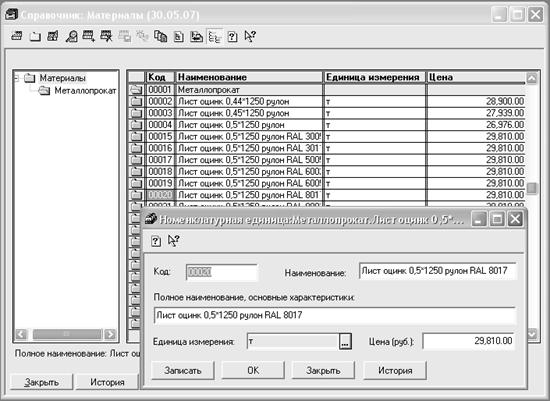Toggle the hierarchical list view icon
This screenshot has width=550, height=401.
(214, 36)
